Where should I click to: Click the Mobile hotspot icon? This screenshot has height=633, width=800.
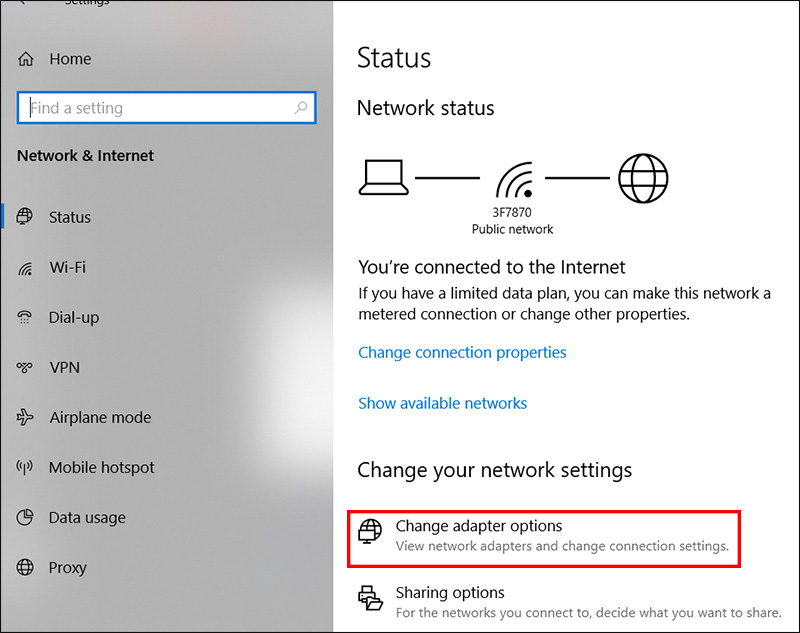(27, 467)
